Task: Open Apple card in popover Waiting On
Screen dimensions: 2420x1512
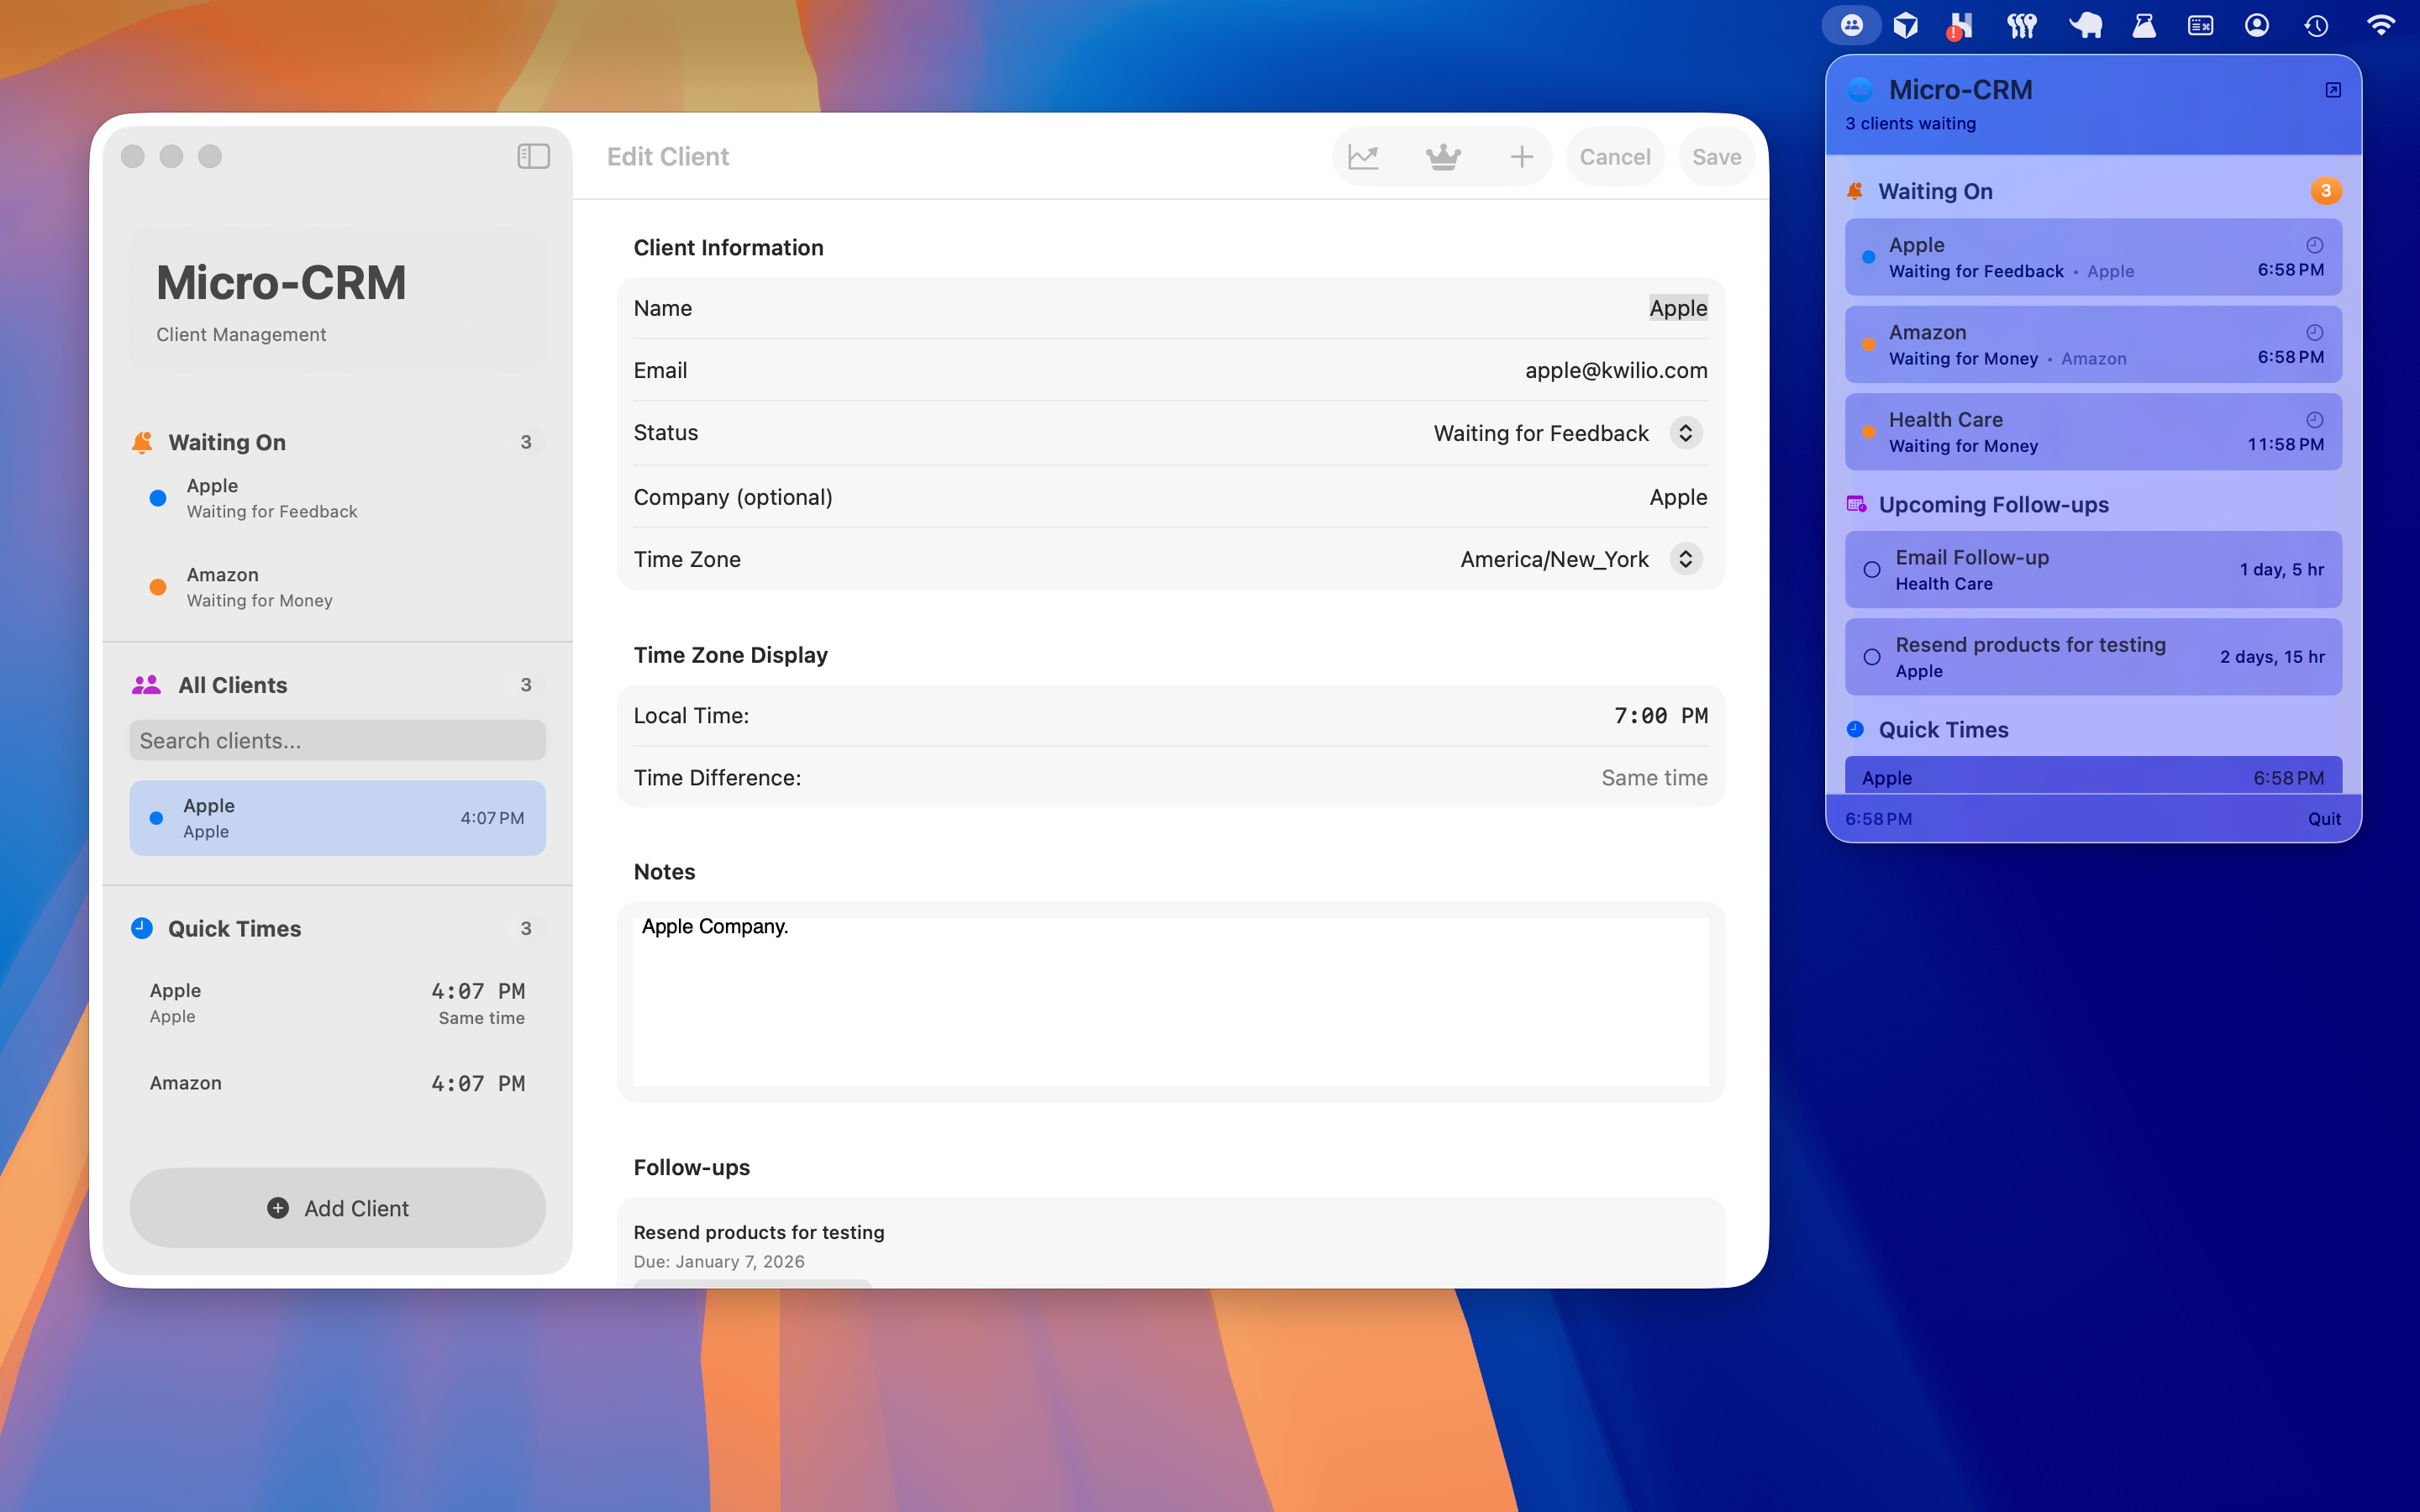Action: (x=2092, y=257)
